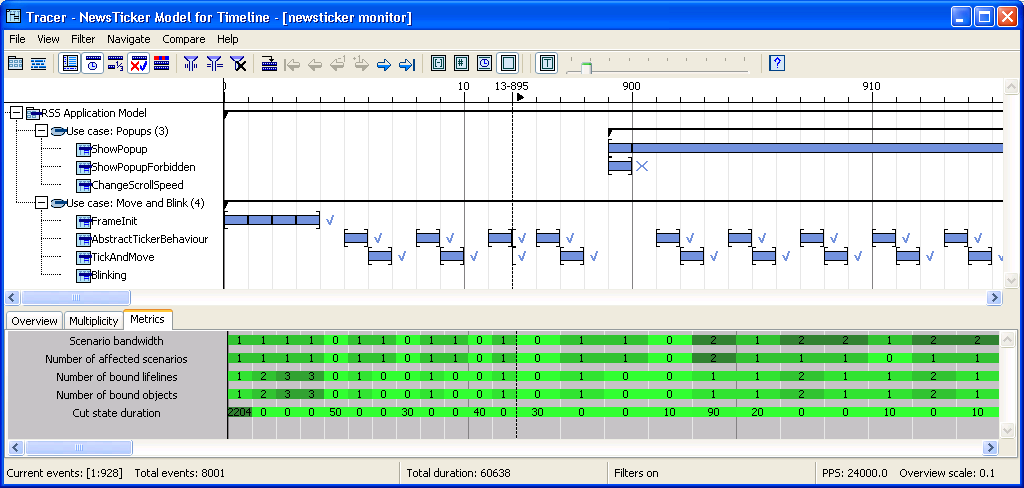Toggle the list panel view button

tap(70, 64)
